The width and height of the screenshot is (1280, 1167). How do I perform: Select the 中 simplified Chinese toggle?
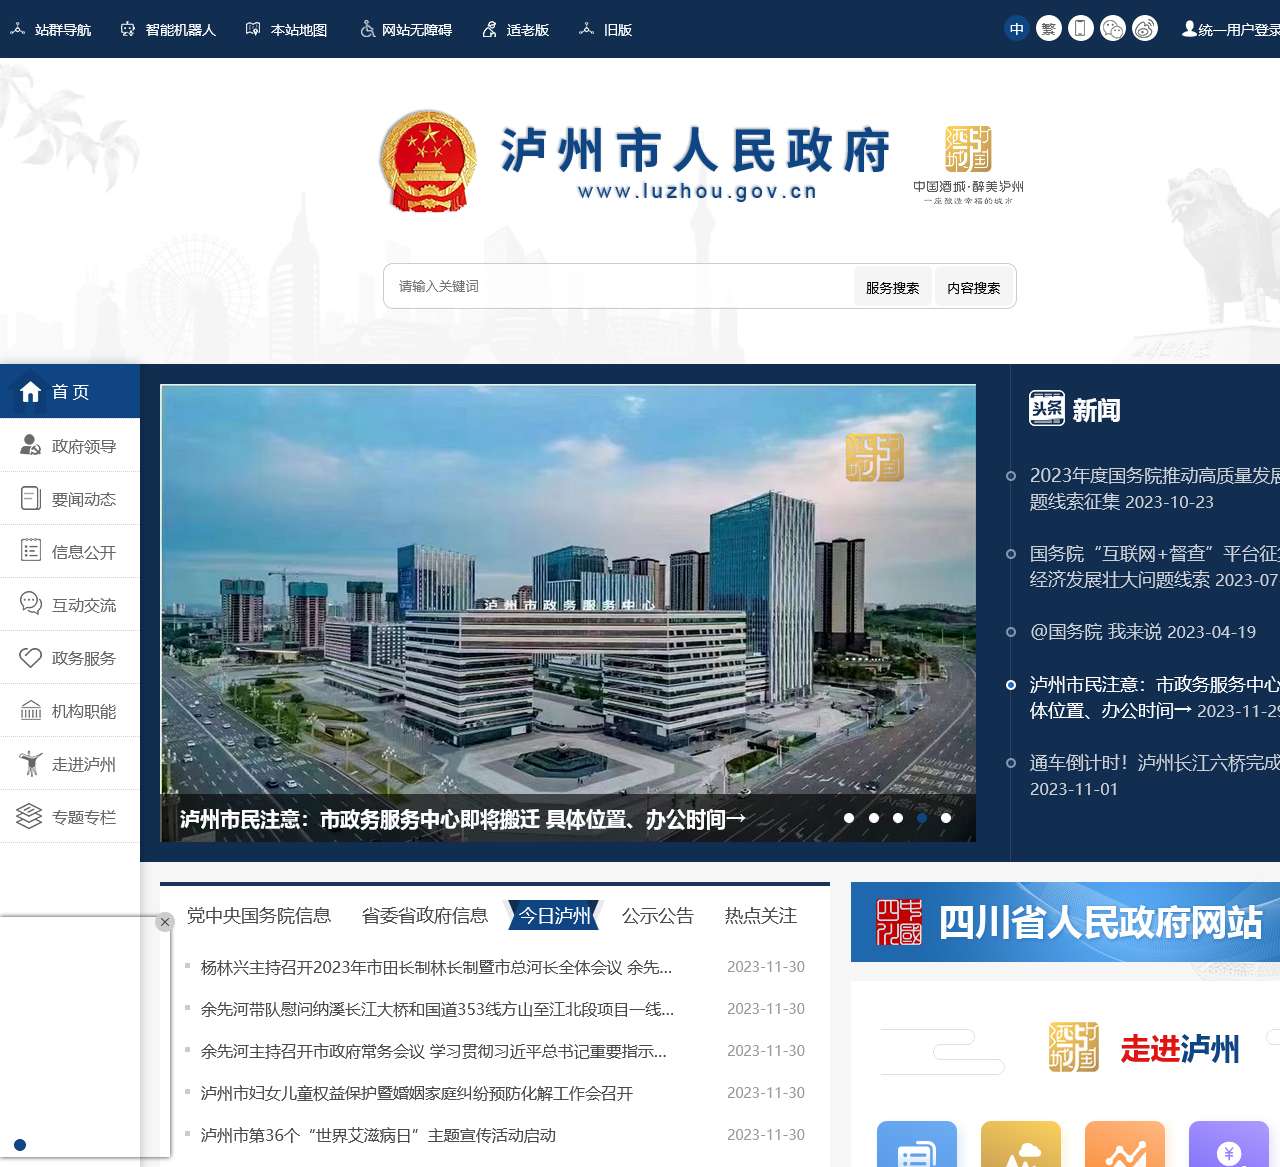1017,28
